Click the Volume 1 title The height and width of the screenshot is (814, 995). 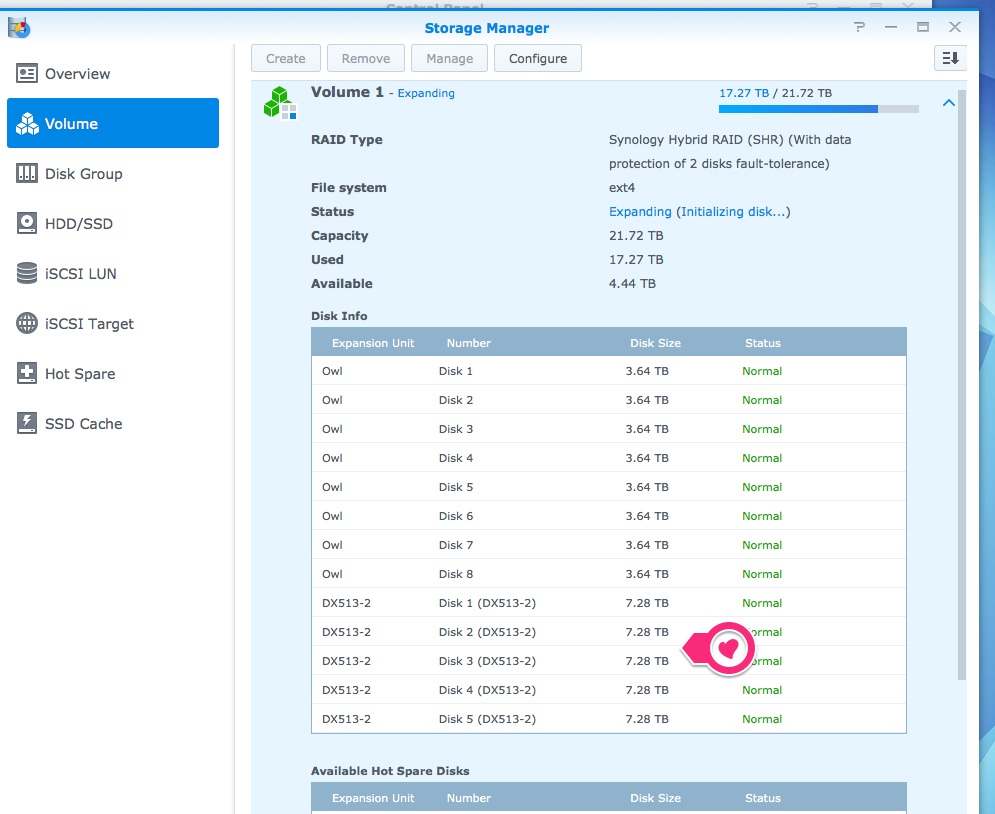tap(347, 92)
